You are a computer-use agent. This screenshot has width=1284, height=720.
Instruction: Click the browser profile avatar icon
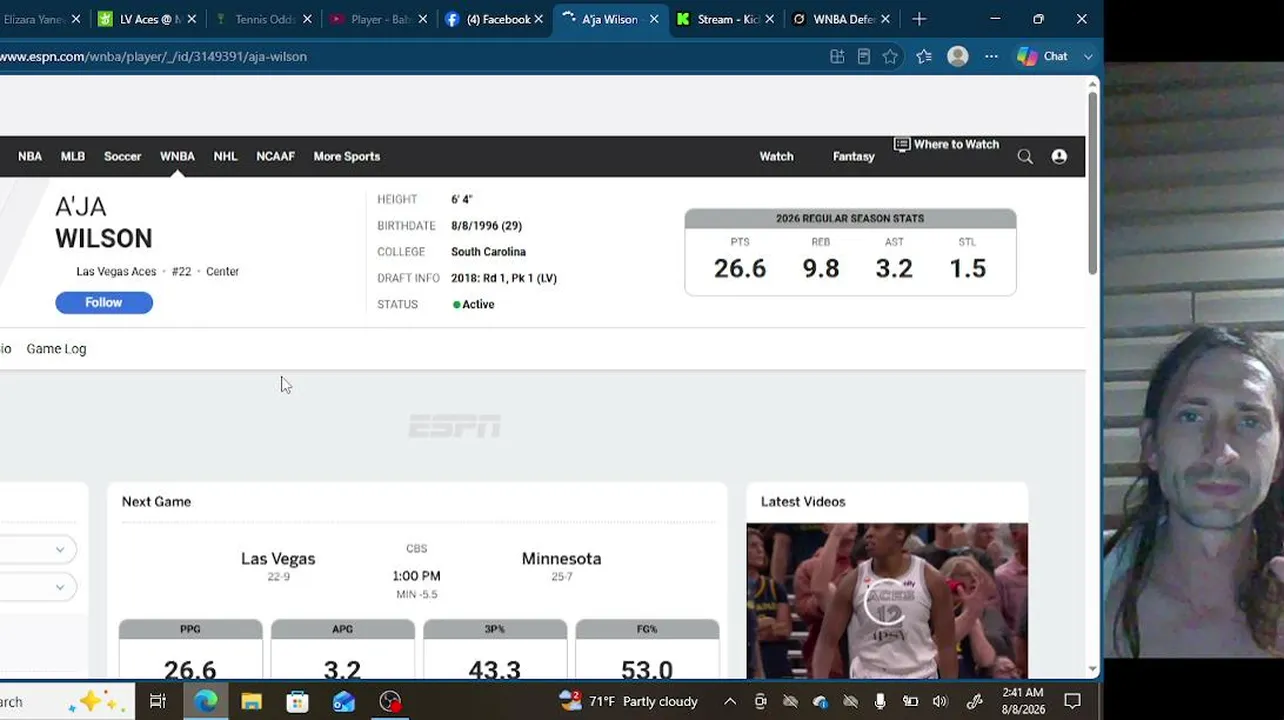click(958, 57)
